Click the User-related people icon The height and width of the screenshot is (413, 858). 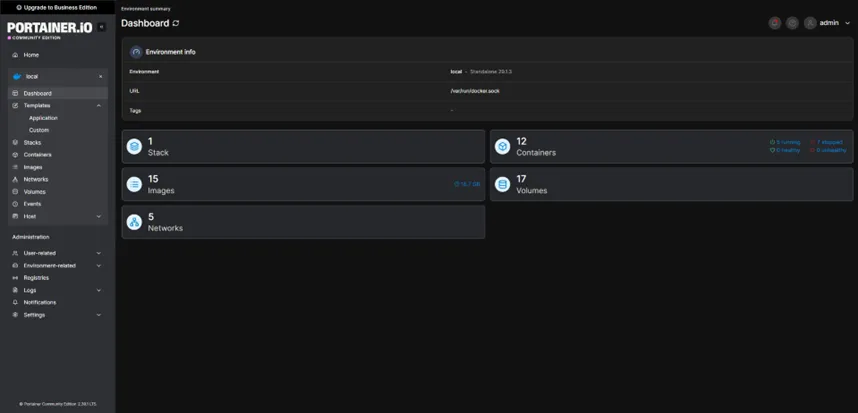pyautogui.click(x=15, y=253)
